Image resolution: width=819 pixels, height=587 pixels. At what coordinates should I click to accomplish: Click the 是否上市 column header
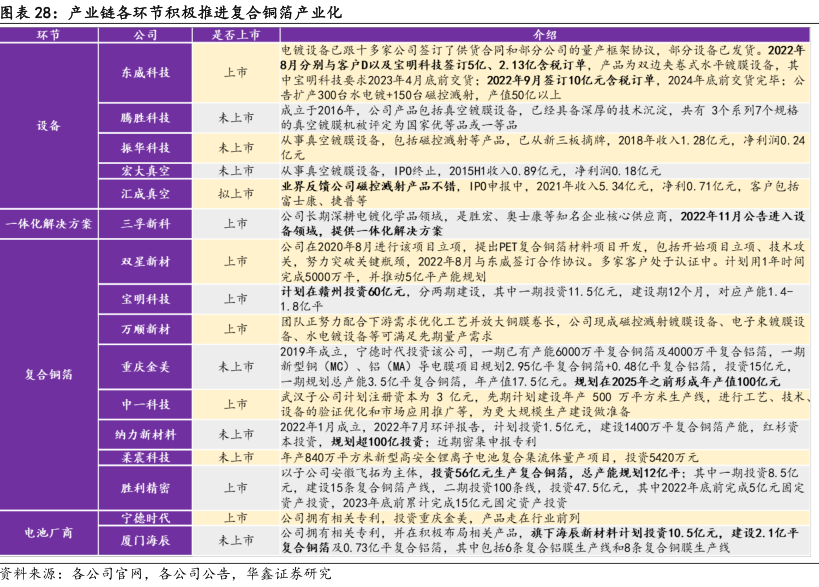pyautogui.click(x=235, y=34)
